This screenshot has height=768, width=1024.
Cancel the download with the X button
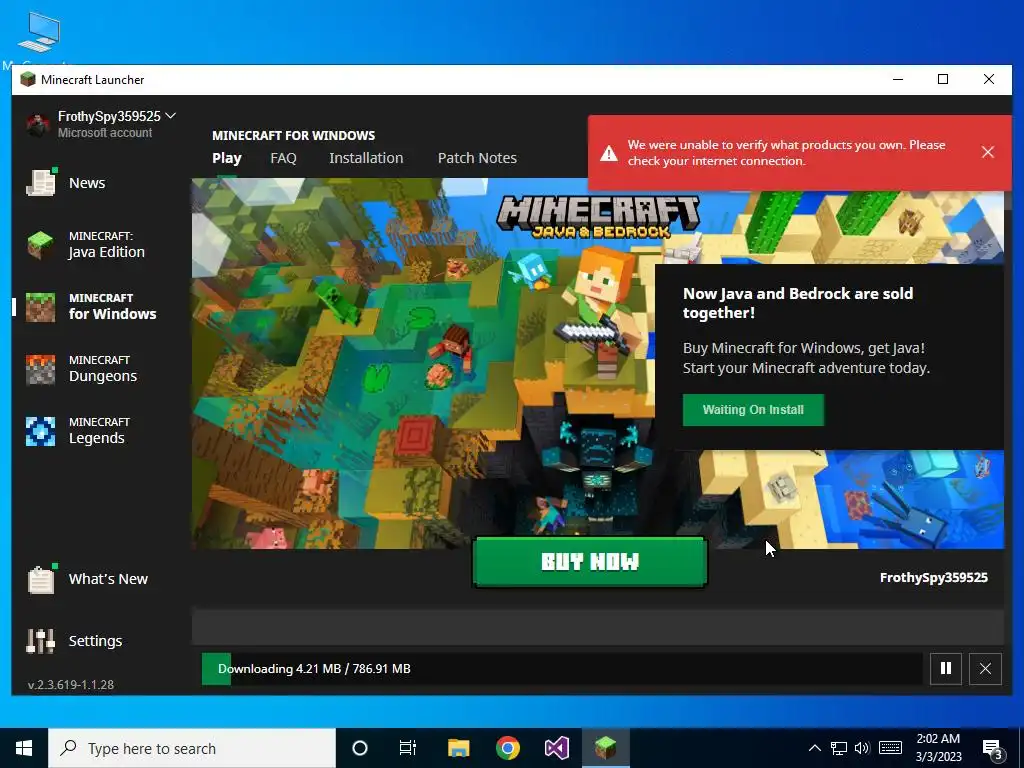[x=985, y=668]
